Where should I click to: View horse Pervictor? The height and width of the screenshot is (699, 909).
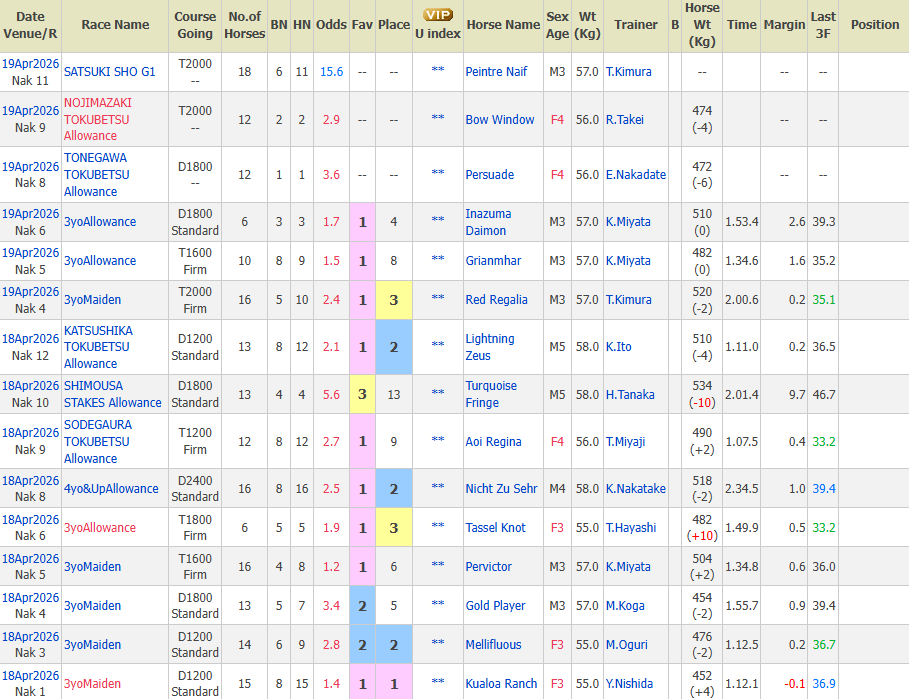click(489, 566)
